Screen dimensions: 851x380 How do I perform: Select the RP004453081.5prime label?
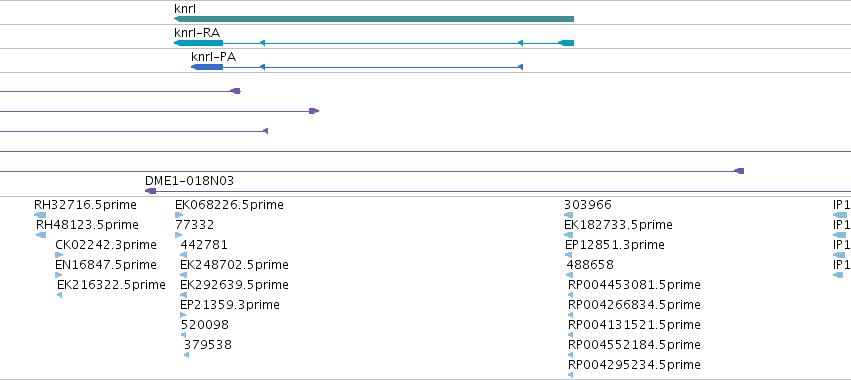tap(634, 285)
